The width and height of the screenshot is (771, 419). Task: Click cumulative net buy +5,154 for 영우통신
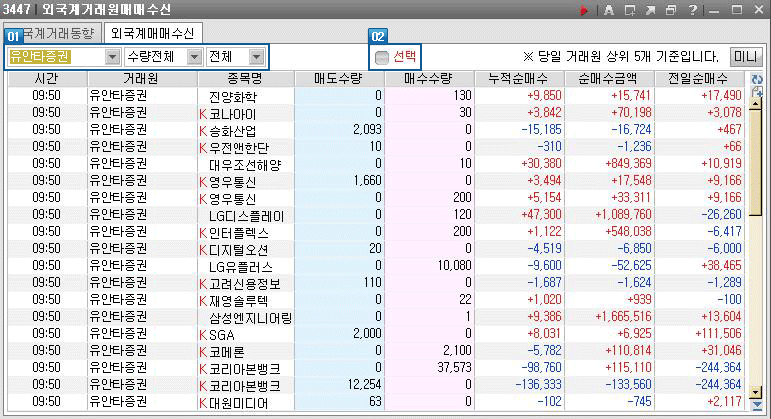544,198
